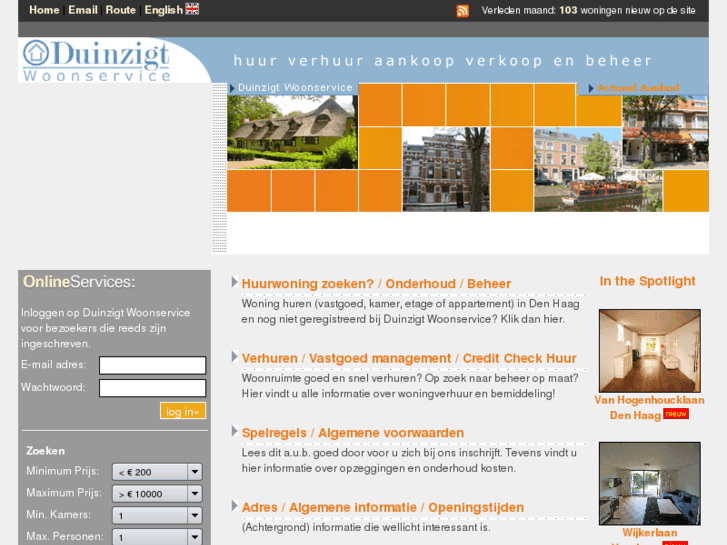Screen dimensions: 727x545
Task: Click the triangle before Actueel Aanbod
Action: tap(591, 88)
